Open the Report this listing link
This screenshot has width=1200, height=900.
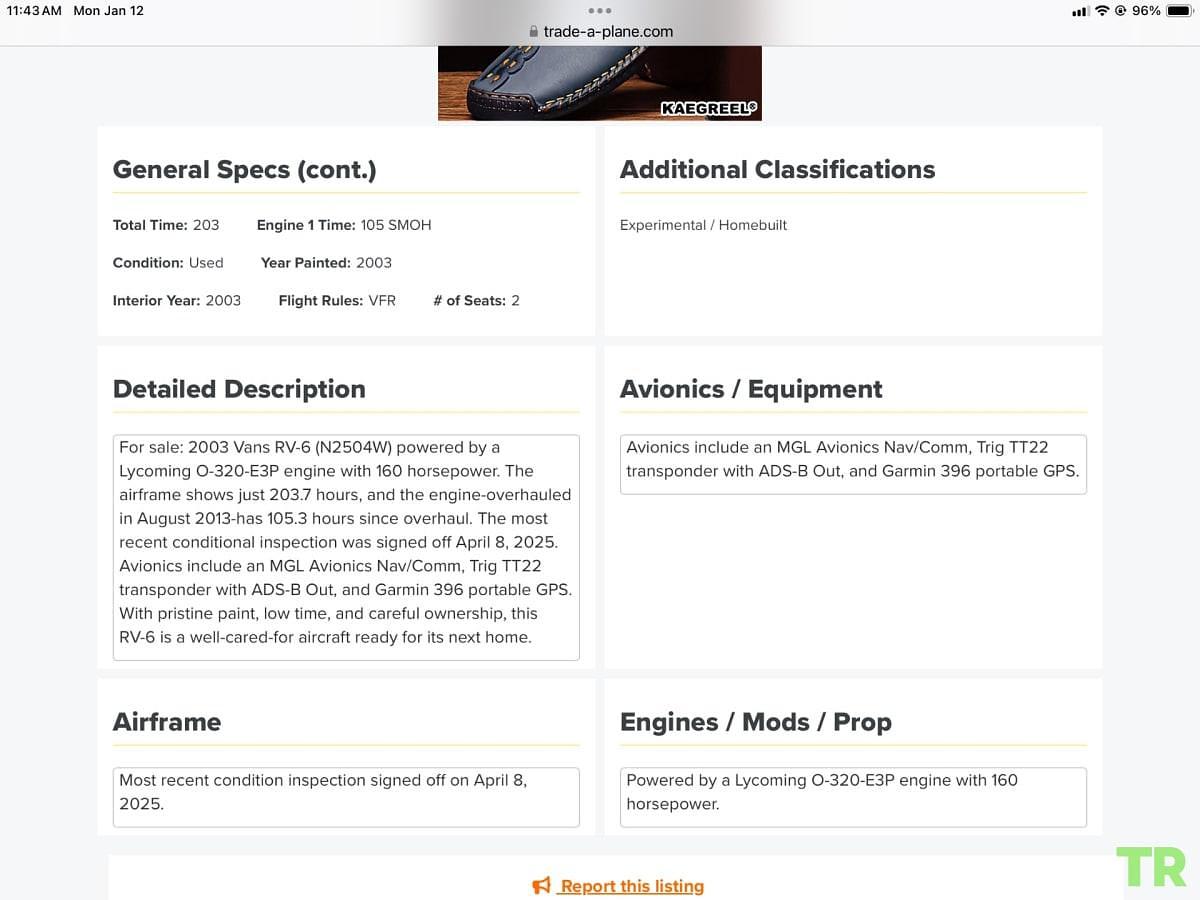tap(632, 886)
